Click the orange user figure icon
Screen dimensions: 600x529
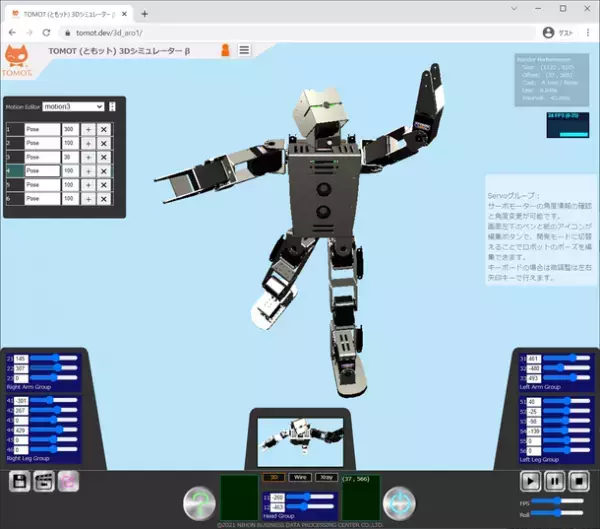click(225, 50)
